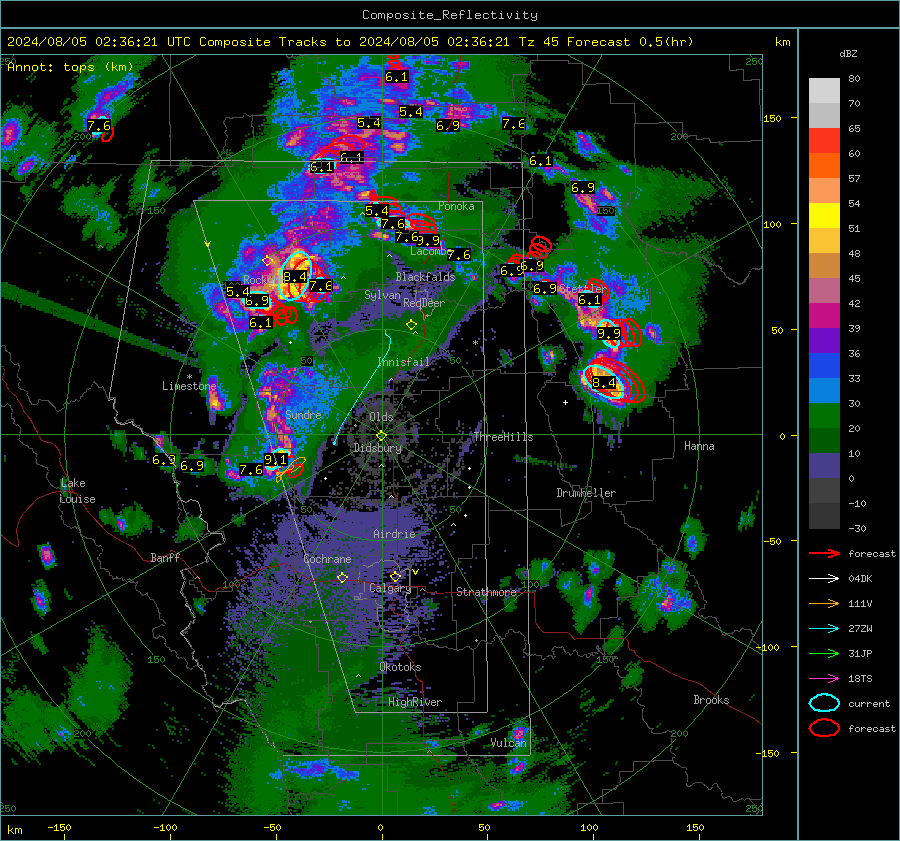This screenshot has height=841, width=900.
Task: Click the Vulcan city label
Action: tap(509, 743)
